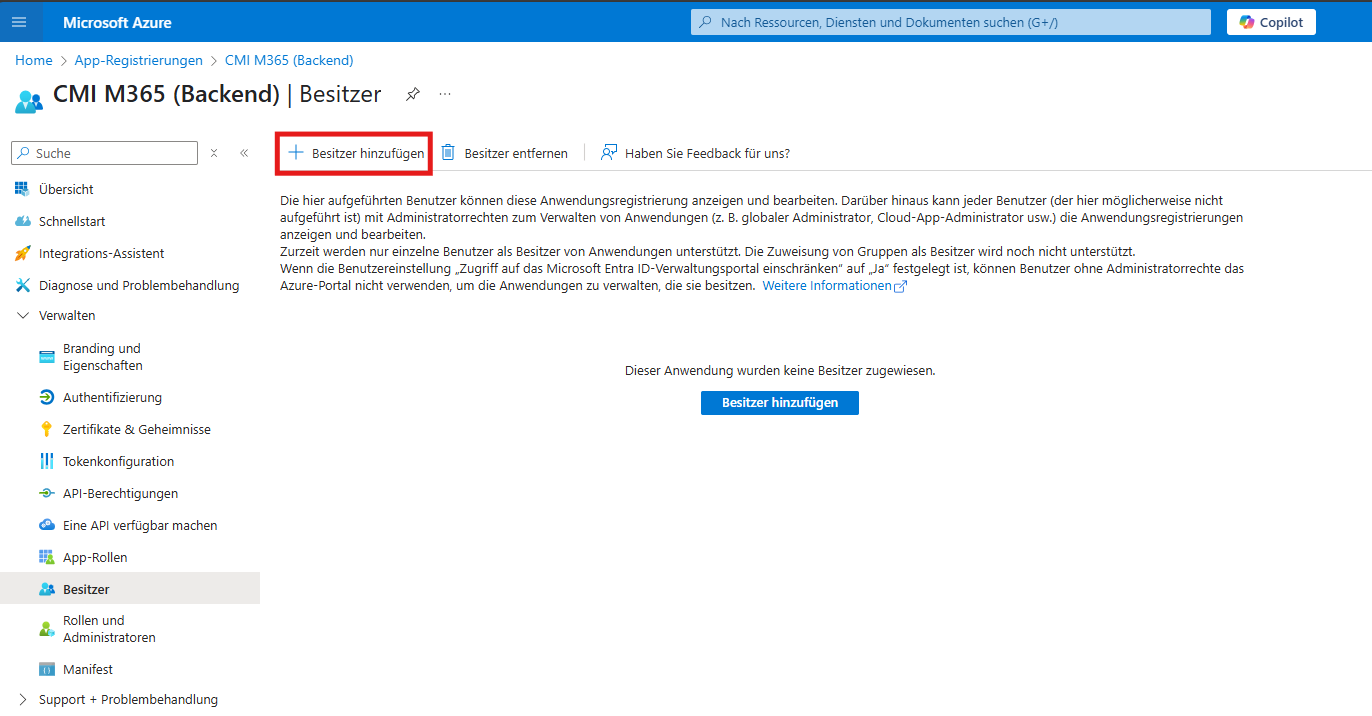Select Authentifizierung menu item
1372x716 pixels.
112,397
